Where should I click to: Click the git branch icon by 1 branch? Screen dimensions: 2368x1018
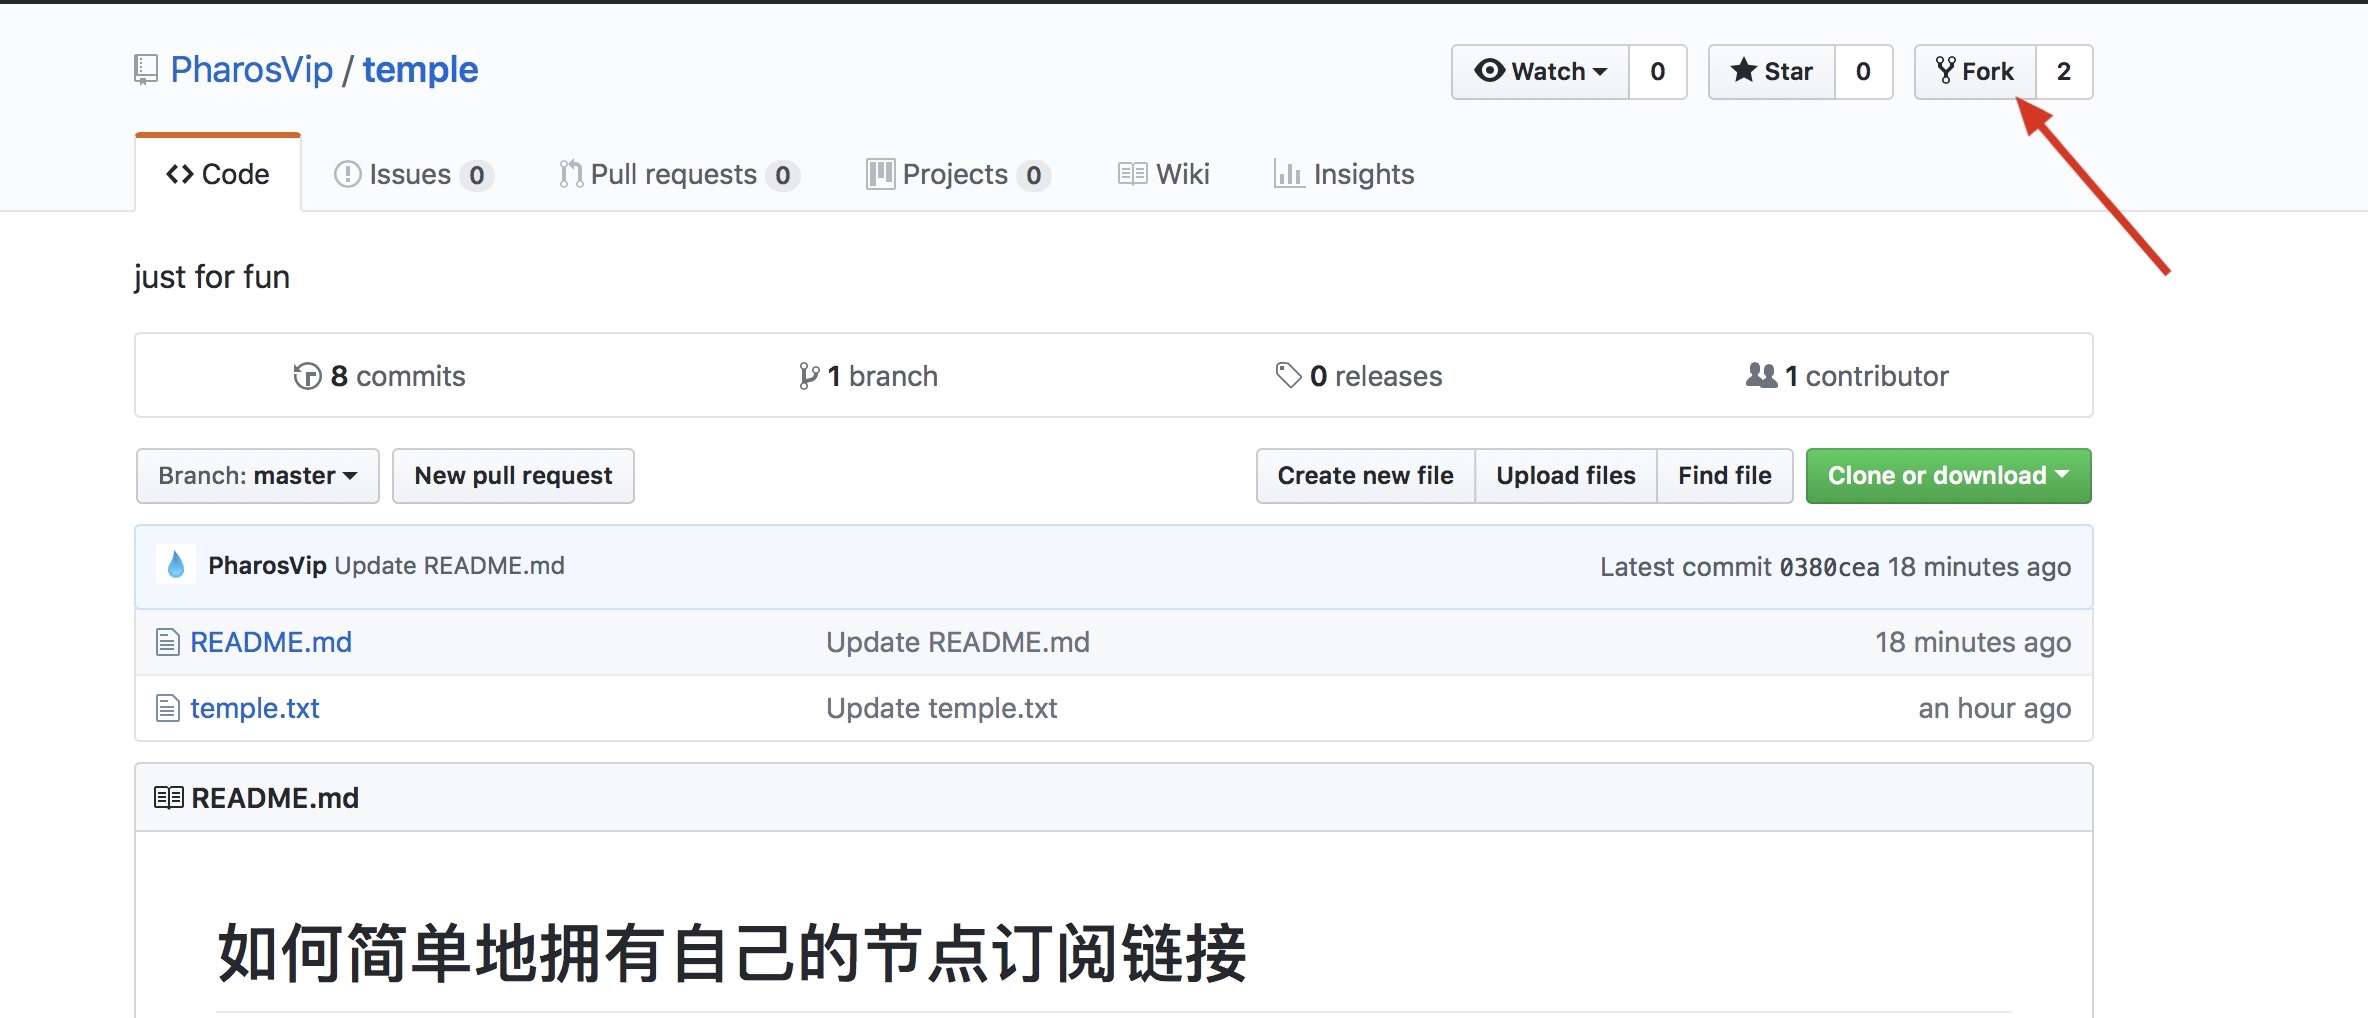pos(808,376)
